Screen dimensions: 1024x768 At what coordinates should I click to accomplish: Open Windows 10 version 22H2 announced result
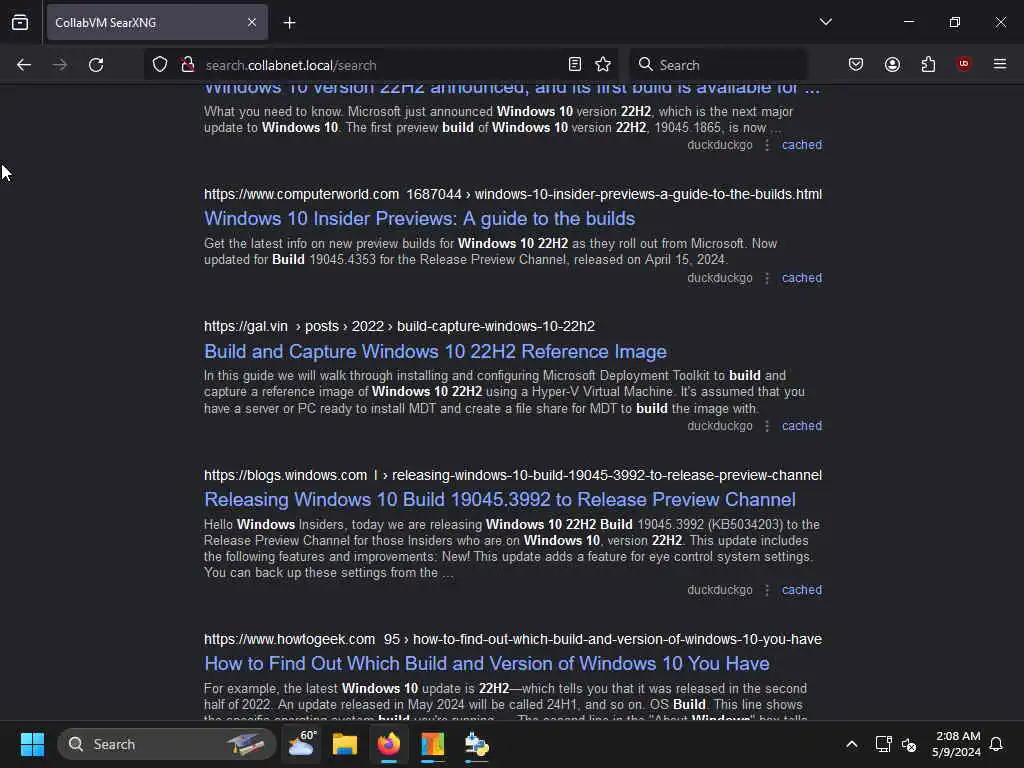pyautogui.click(x=512, y=88)
